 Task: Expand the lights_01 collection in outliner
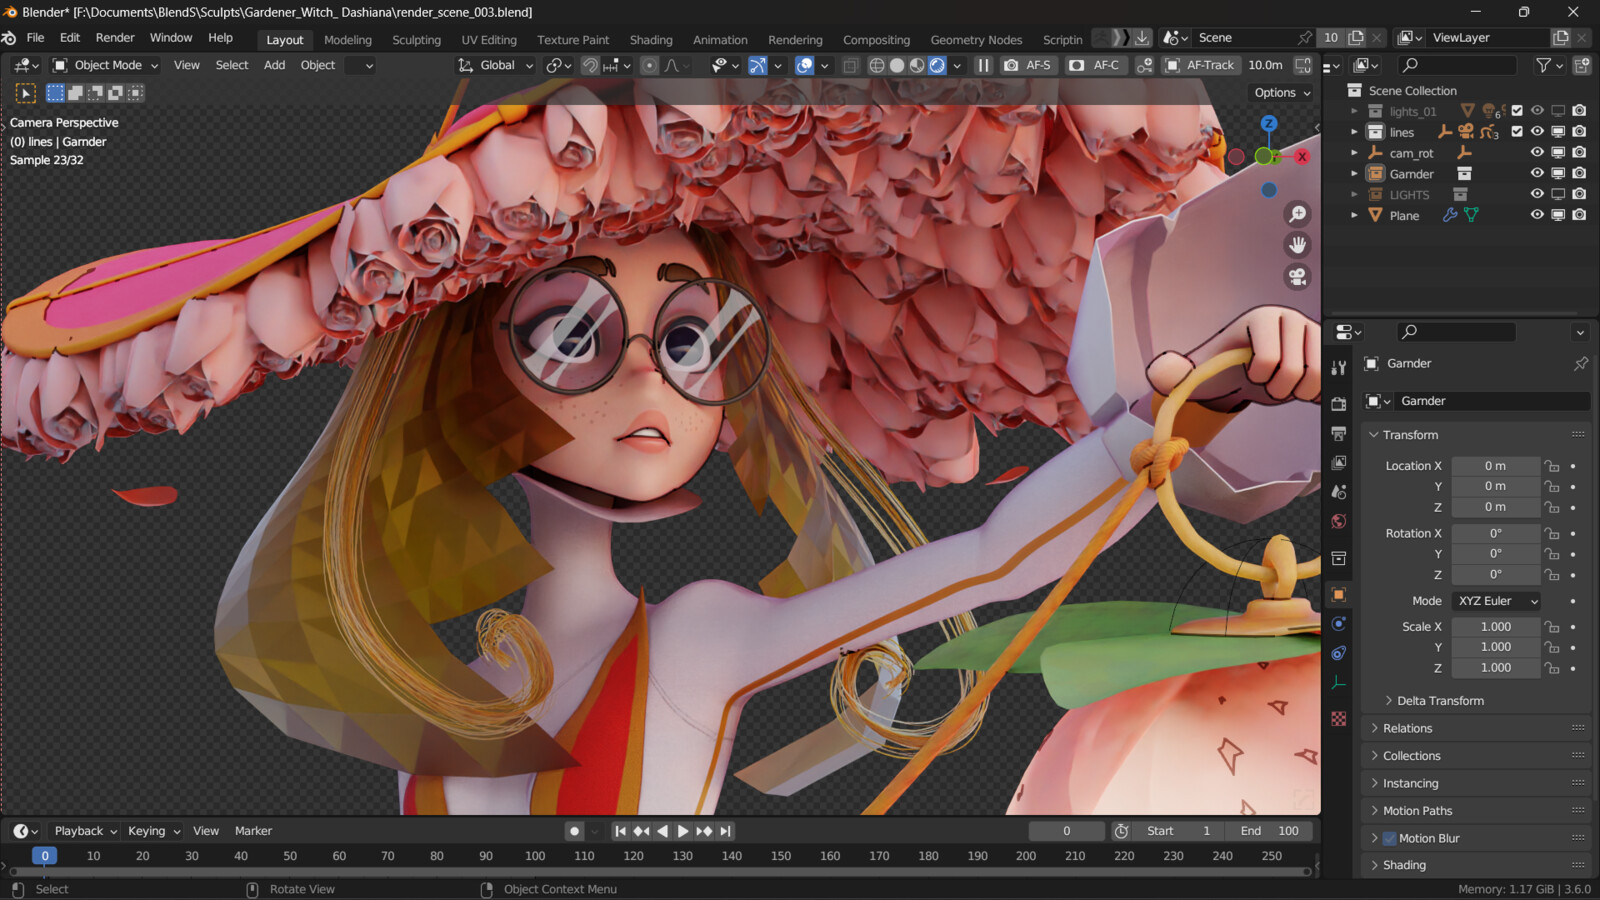(x=1354, y=111)
